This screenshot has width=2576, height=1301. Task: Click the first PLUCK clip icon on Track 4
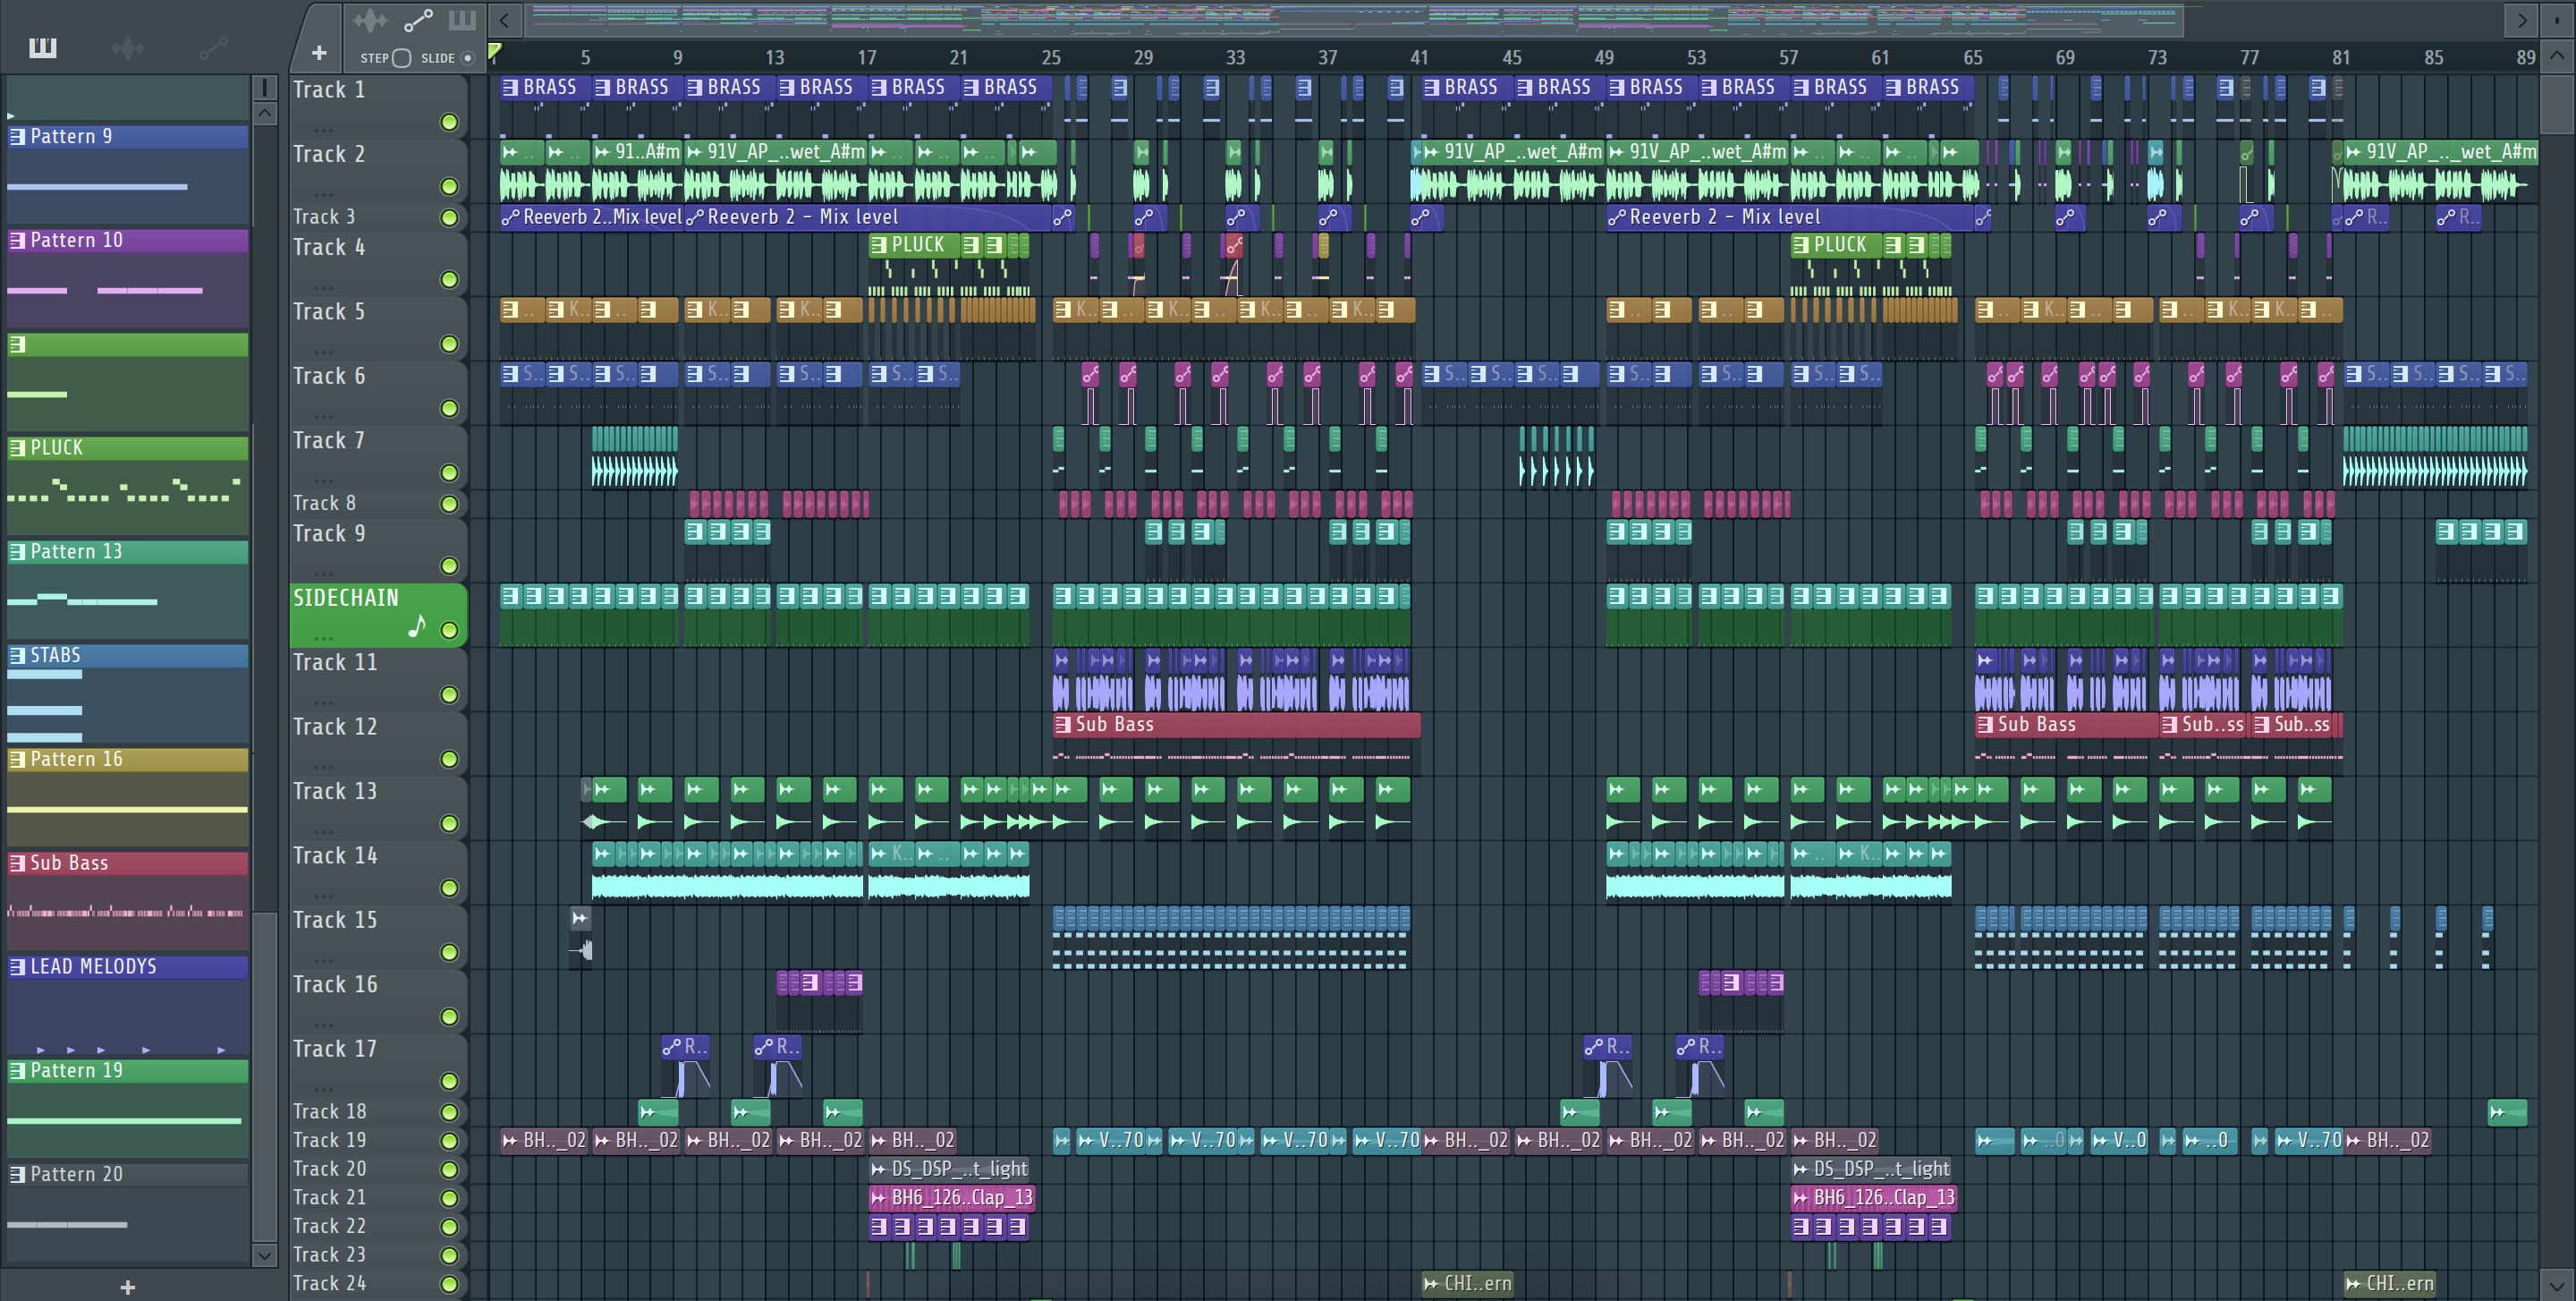(879, 245)
